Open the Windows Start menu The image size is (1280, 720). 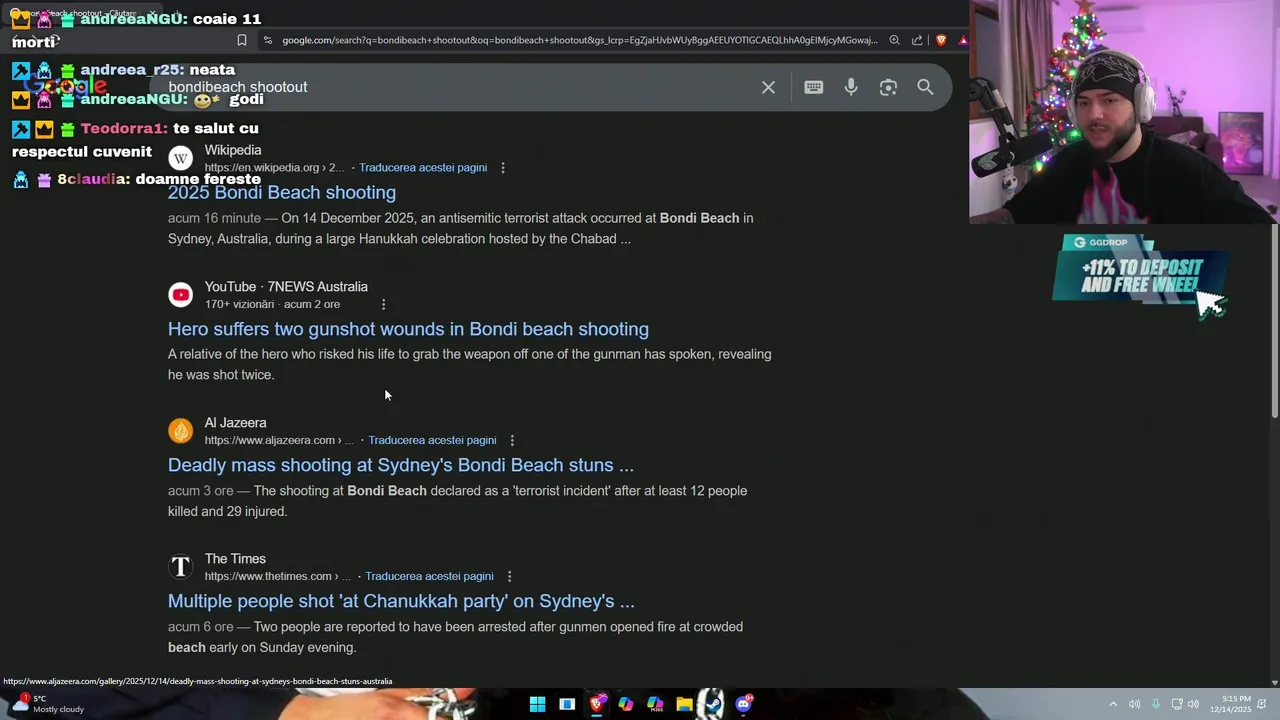coord(537,704)
